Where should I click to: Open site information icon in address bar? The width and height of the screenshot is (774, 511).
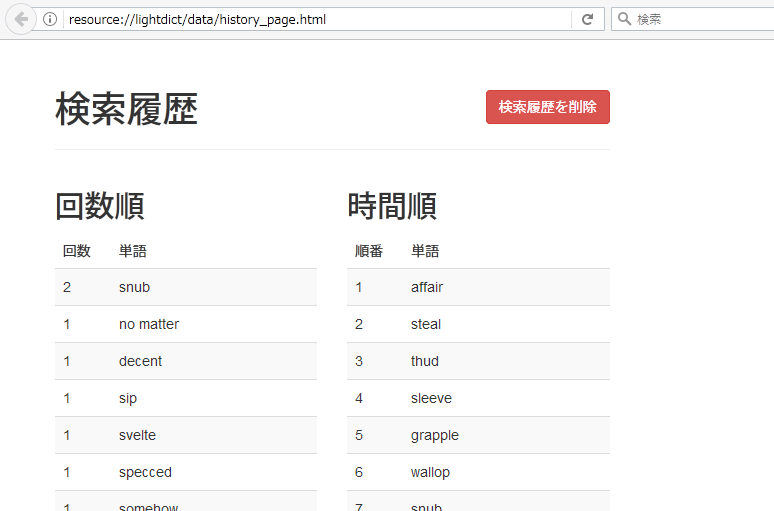coord(50,19)
